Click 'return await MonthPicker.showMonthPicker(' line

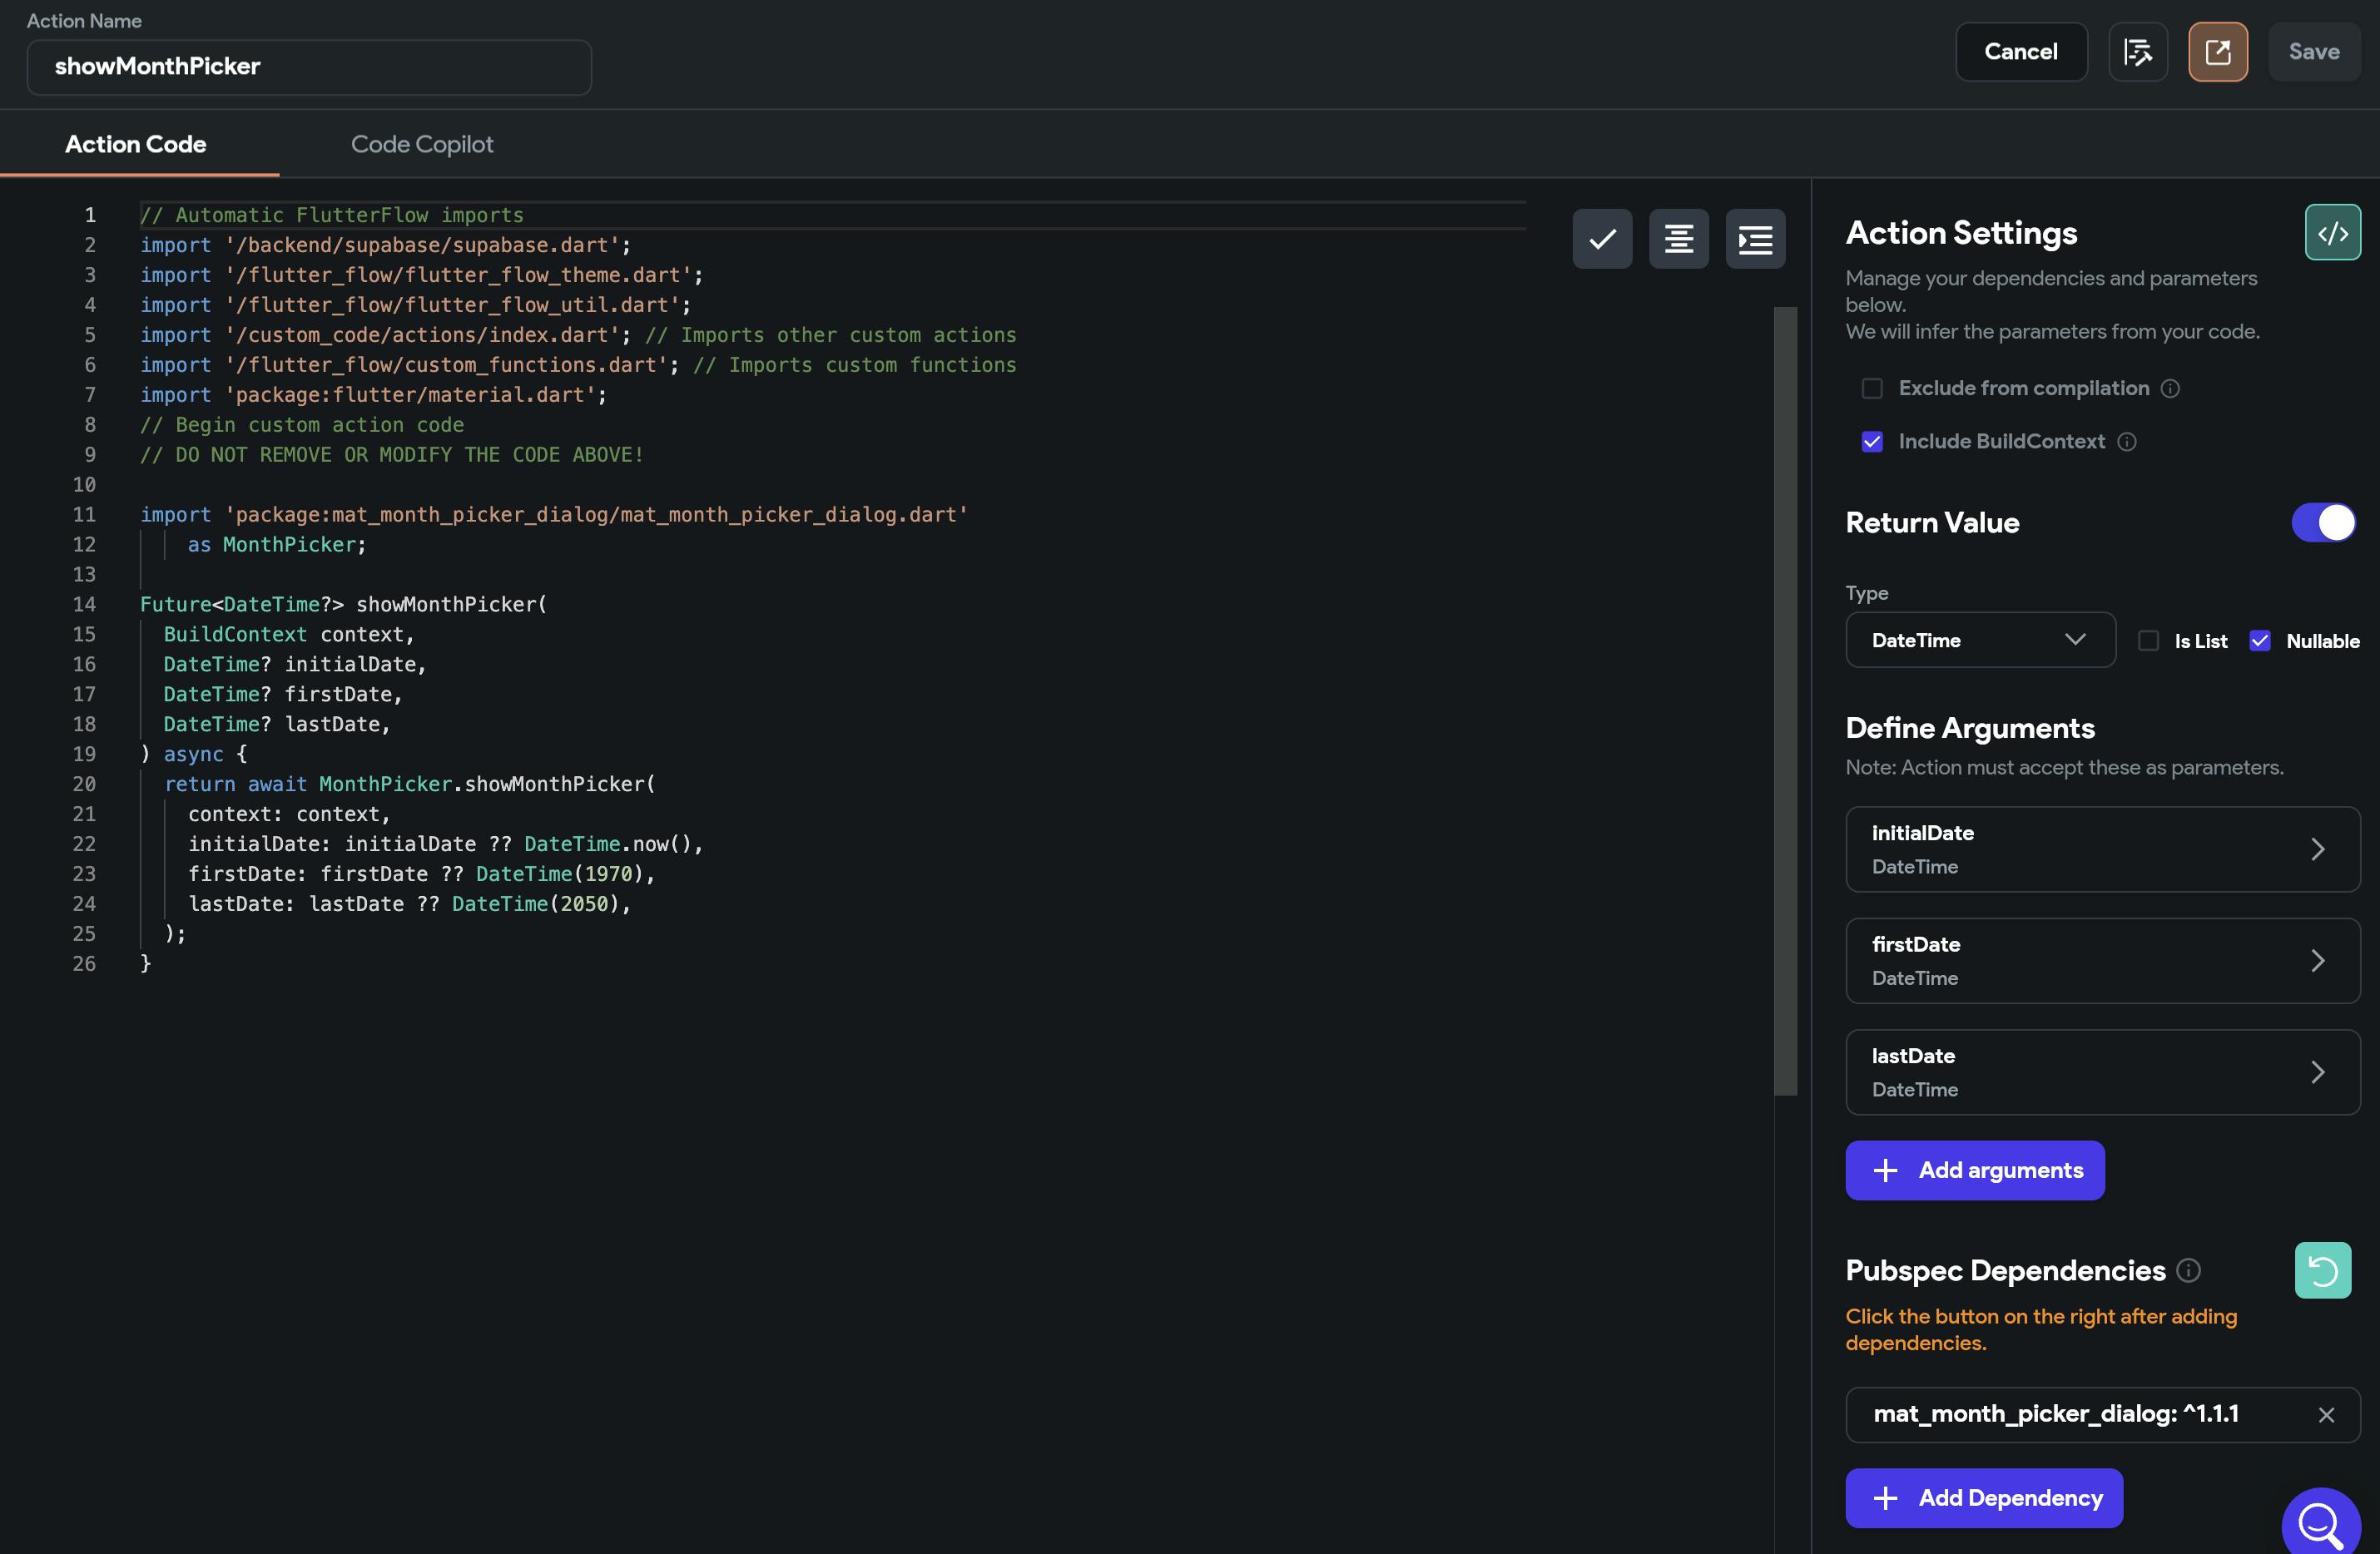pyautogui.click(x=409, y=784)
